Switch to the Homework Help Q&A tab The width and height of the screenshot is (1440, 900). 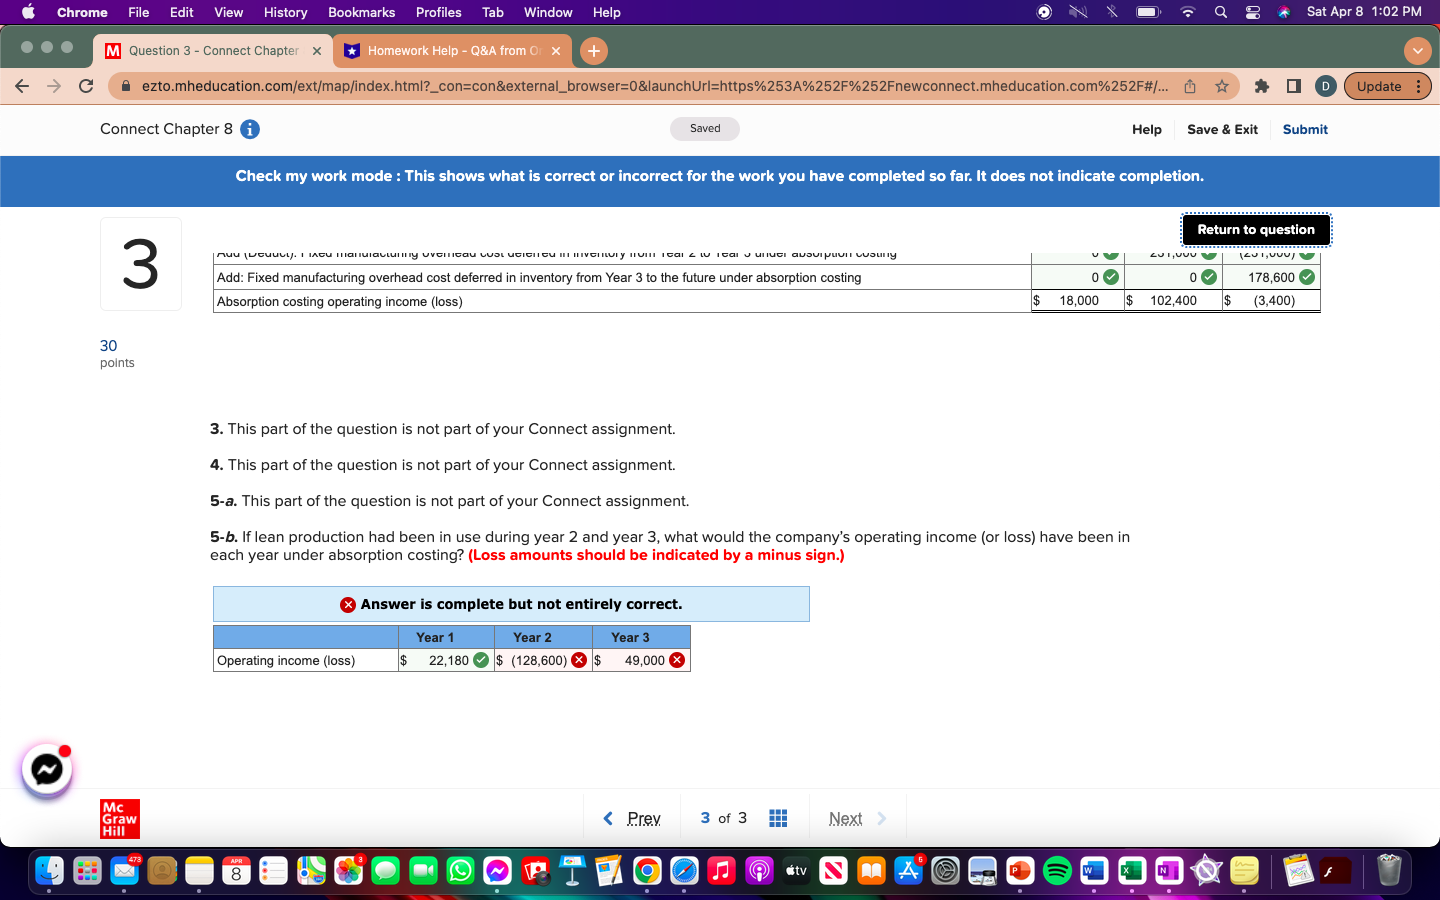click(x=450, y=49)
